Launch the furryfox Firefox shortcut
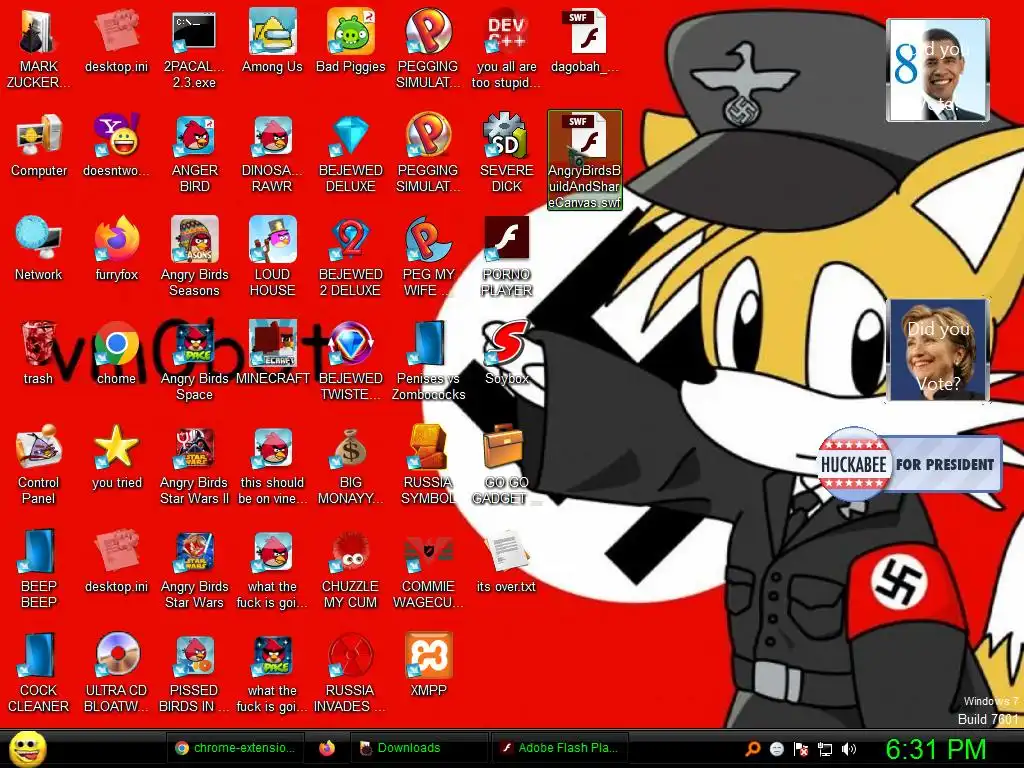The height and width of the screenshot is (768, 1024). tap(116, 249)
